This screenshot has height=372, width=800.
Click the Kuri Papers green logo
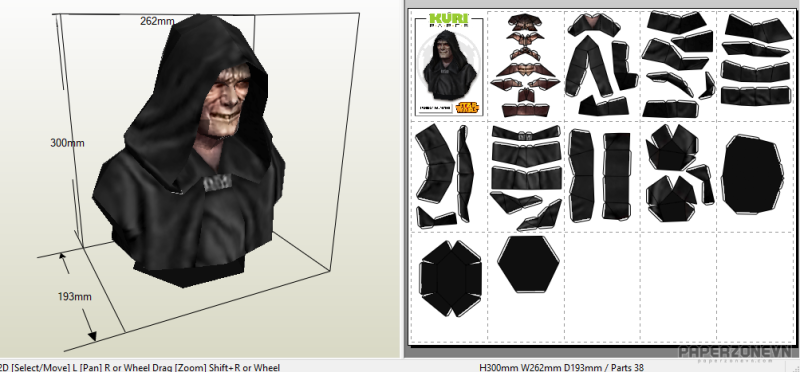[x=448, y=19]
